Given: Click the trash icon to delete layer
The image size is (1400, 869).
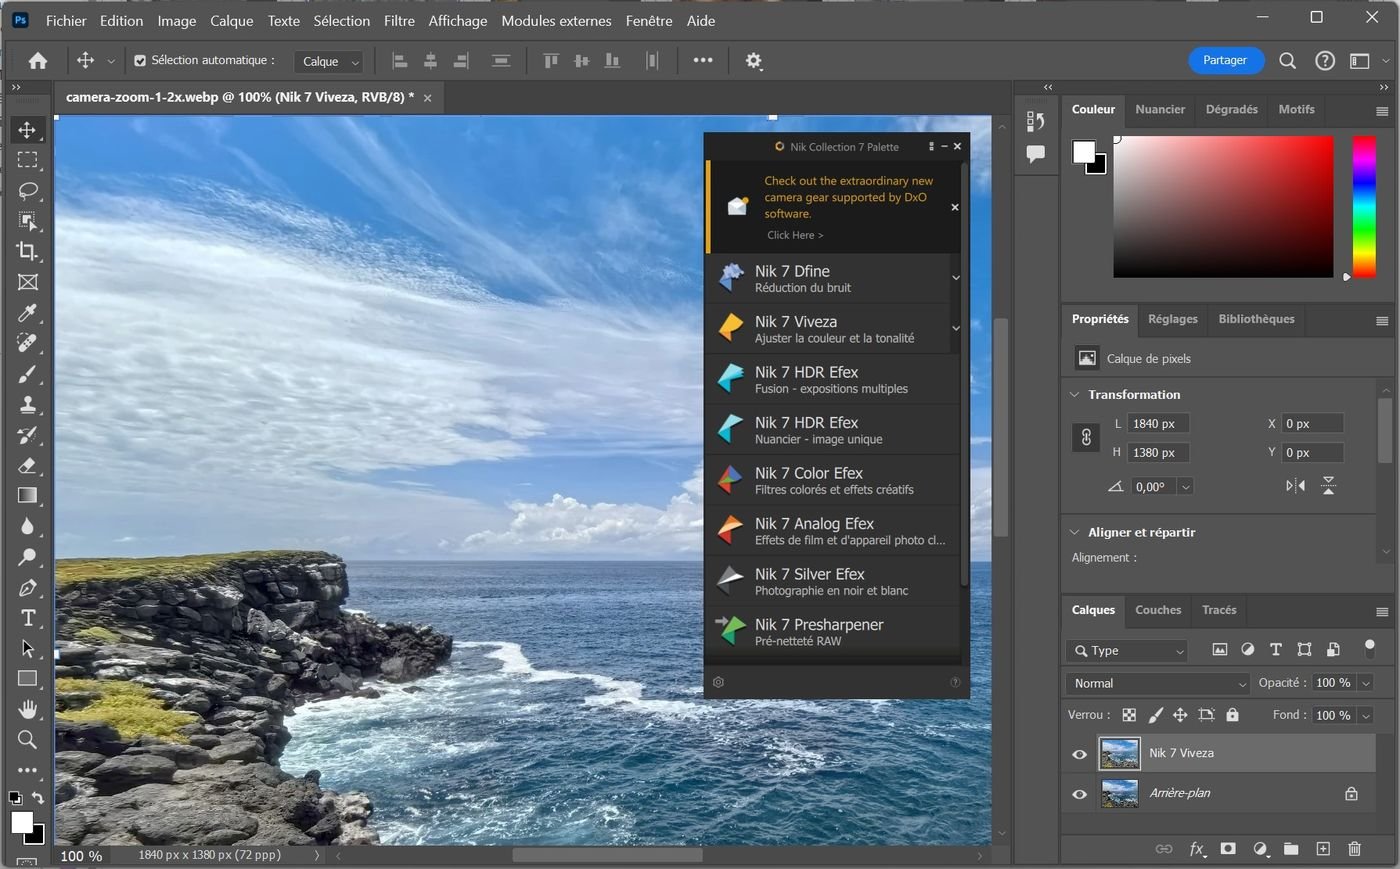Looking at the screenshot, I should tap(1355, 849).
